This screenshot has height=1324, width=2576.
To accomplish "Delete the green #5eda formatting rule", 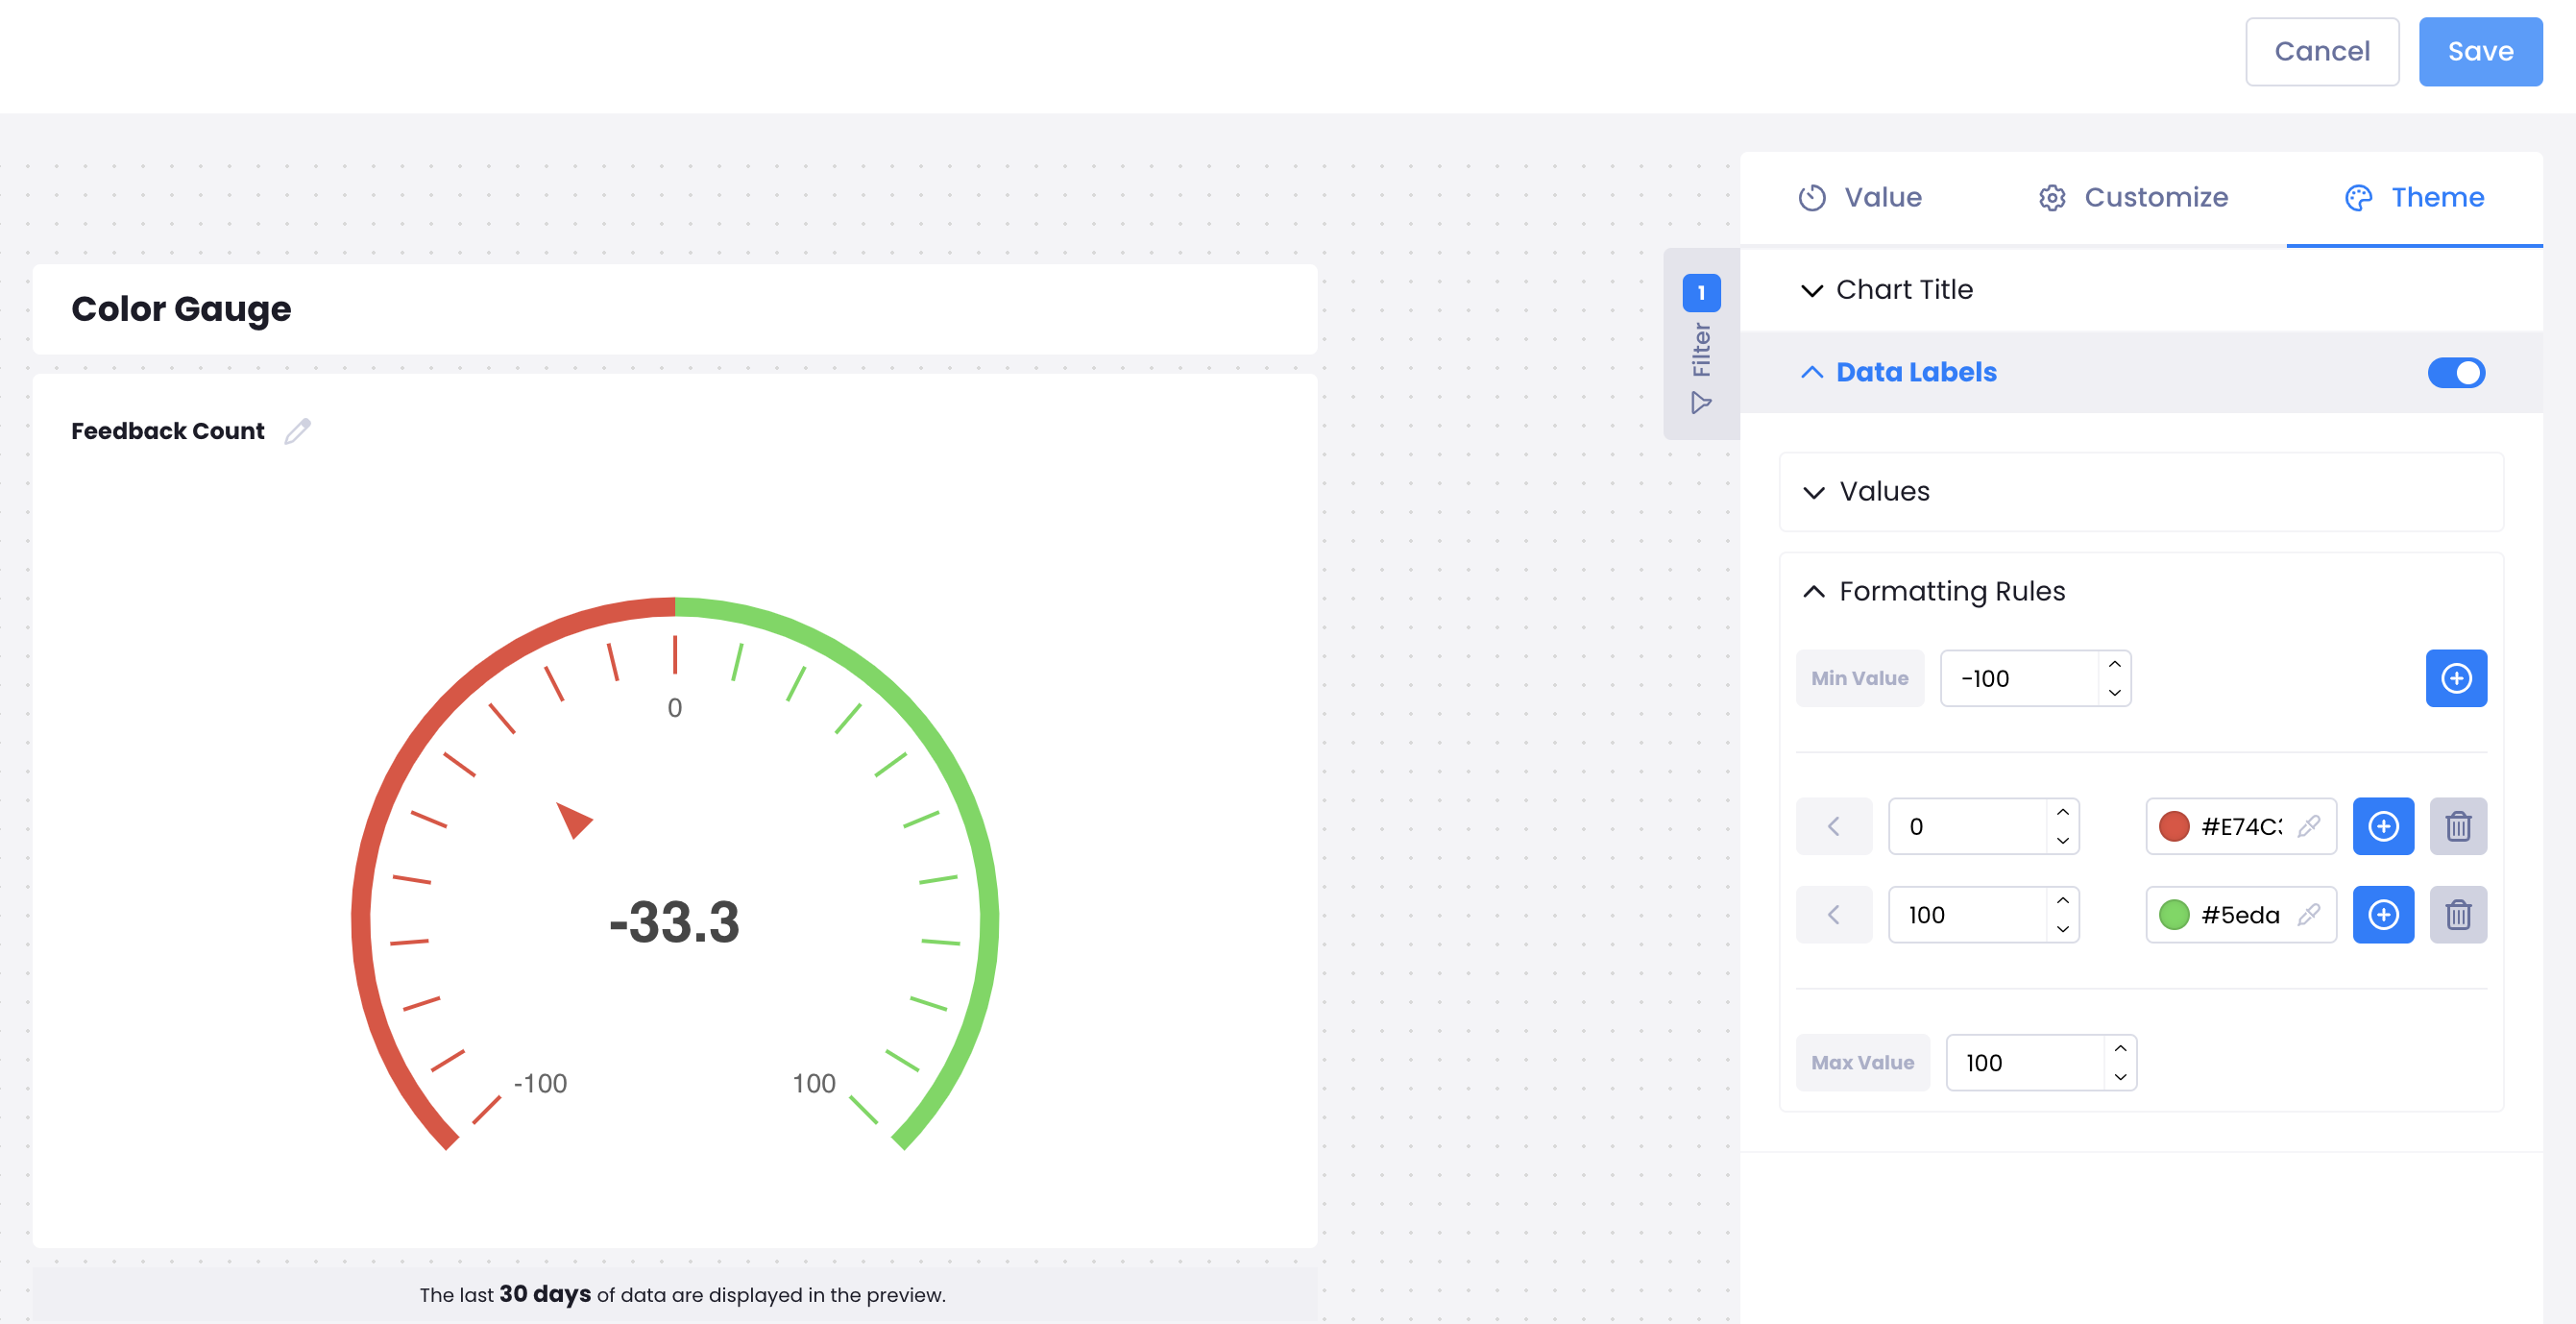I will click(2457, 914).
